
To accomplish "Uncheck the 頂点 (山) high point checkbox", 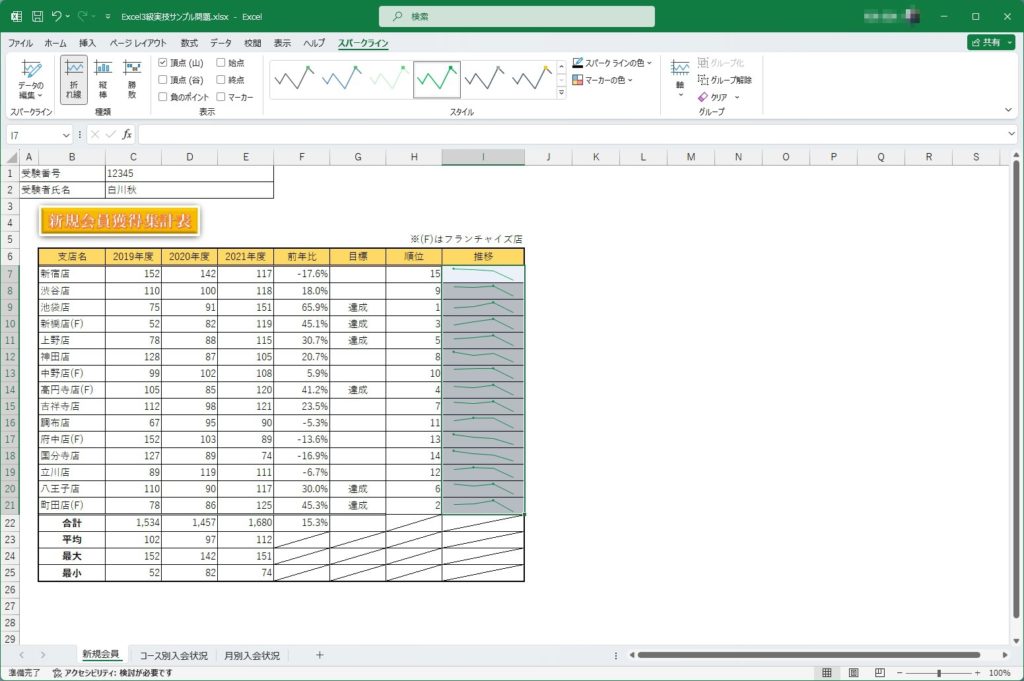I will 164,63.
